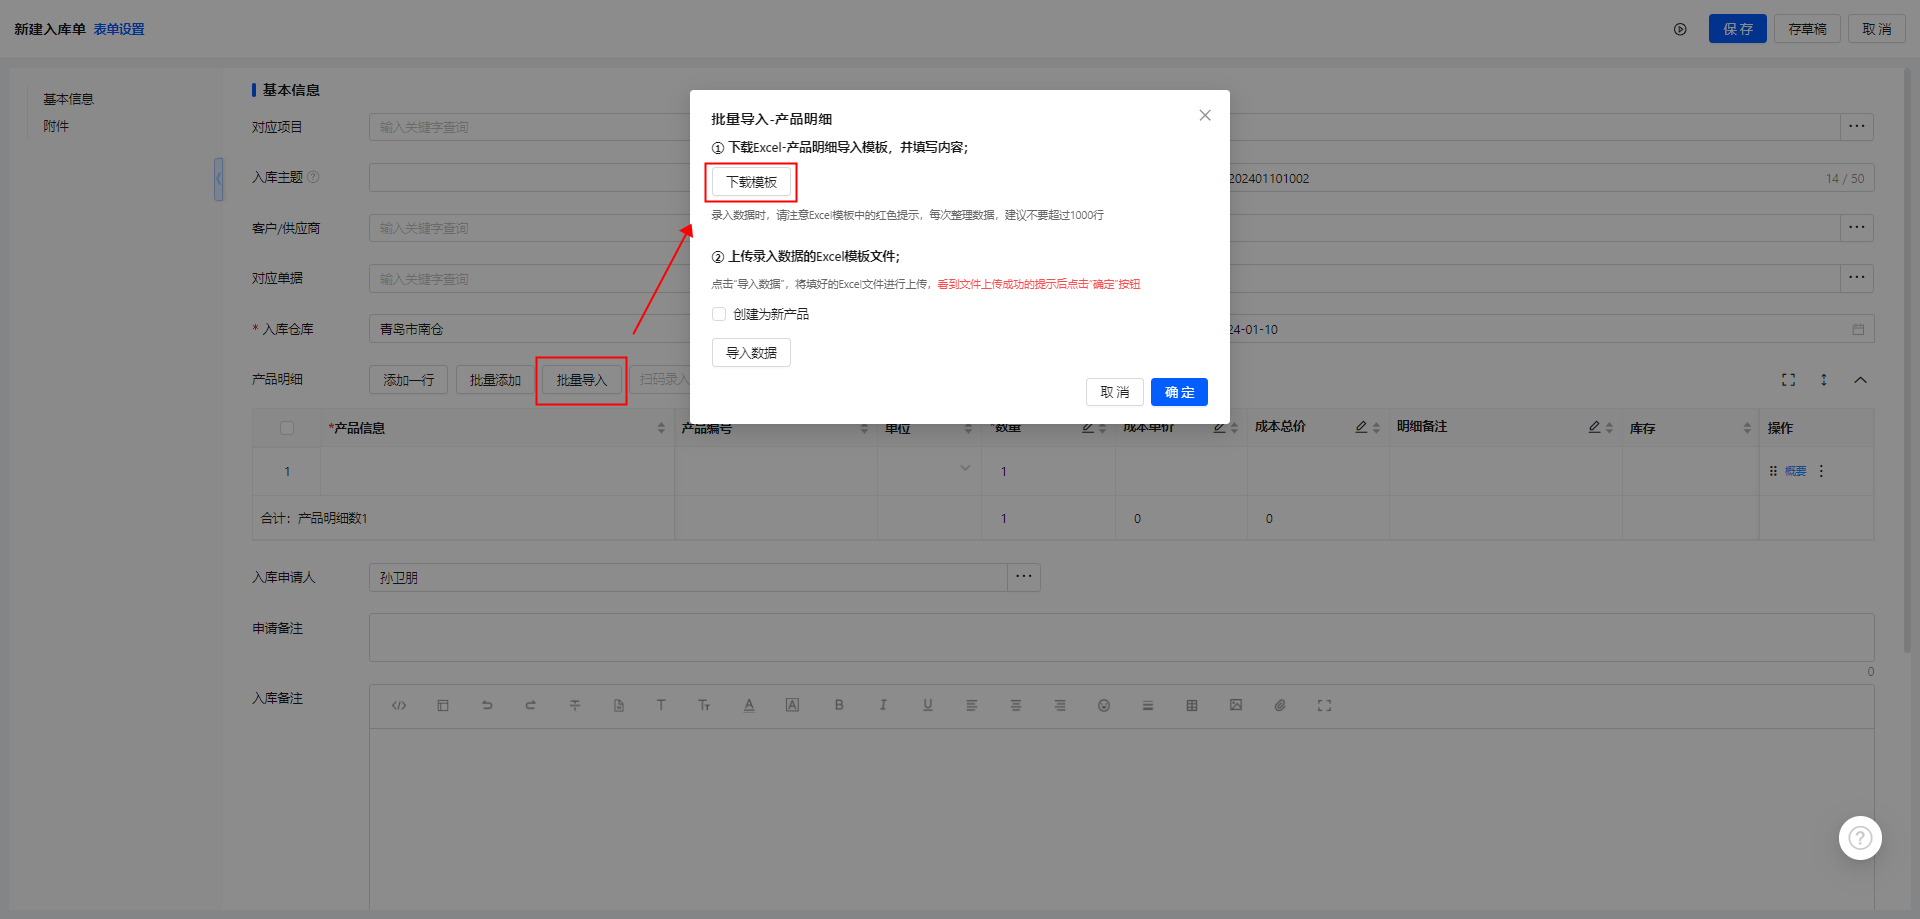The width and height of the screenshot is (1920, 919).
Task: Toggle italic formatting in editor
Action: coord(883,705)
